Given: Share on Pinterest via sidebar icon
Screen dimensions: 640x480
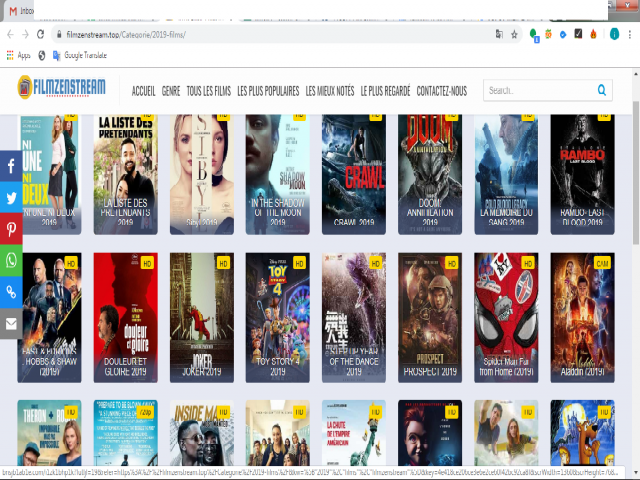Looking at the screenshot, I should pyautogui.click(x=11, y=229).
